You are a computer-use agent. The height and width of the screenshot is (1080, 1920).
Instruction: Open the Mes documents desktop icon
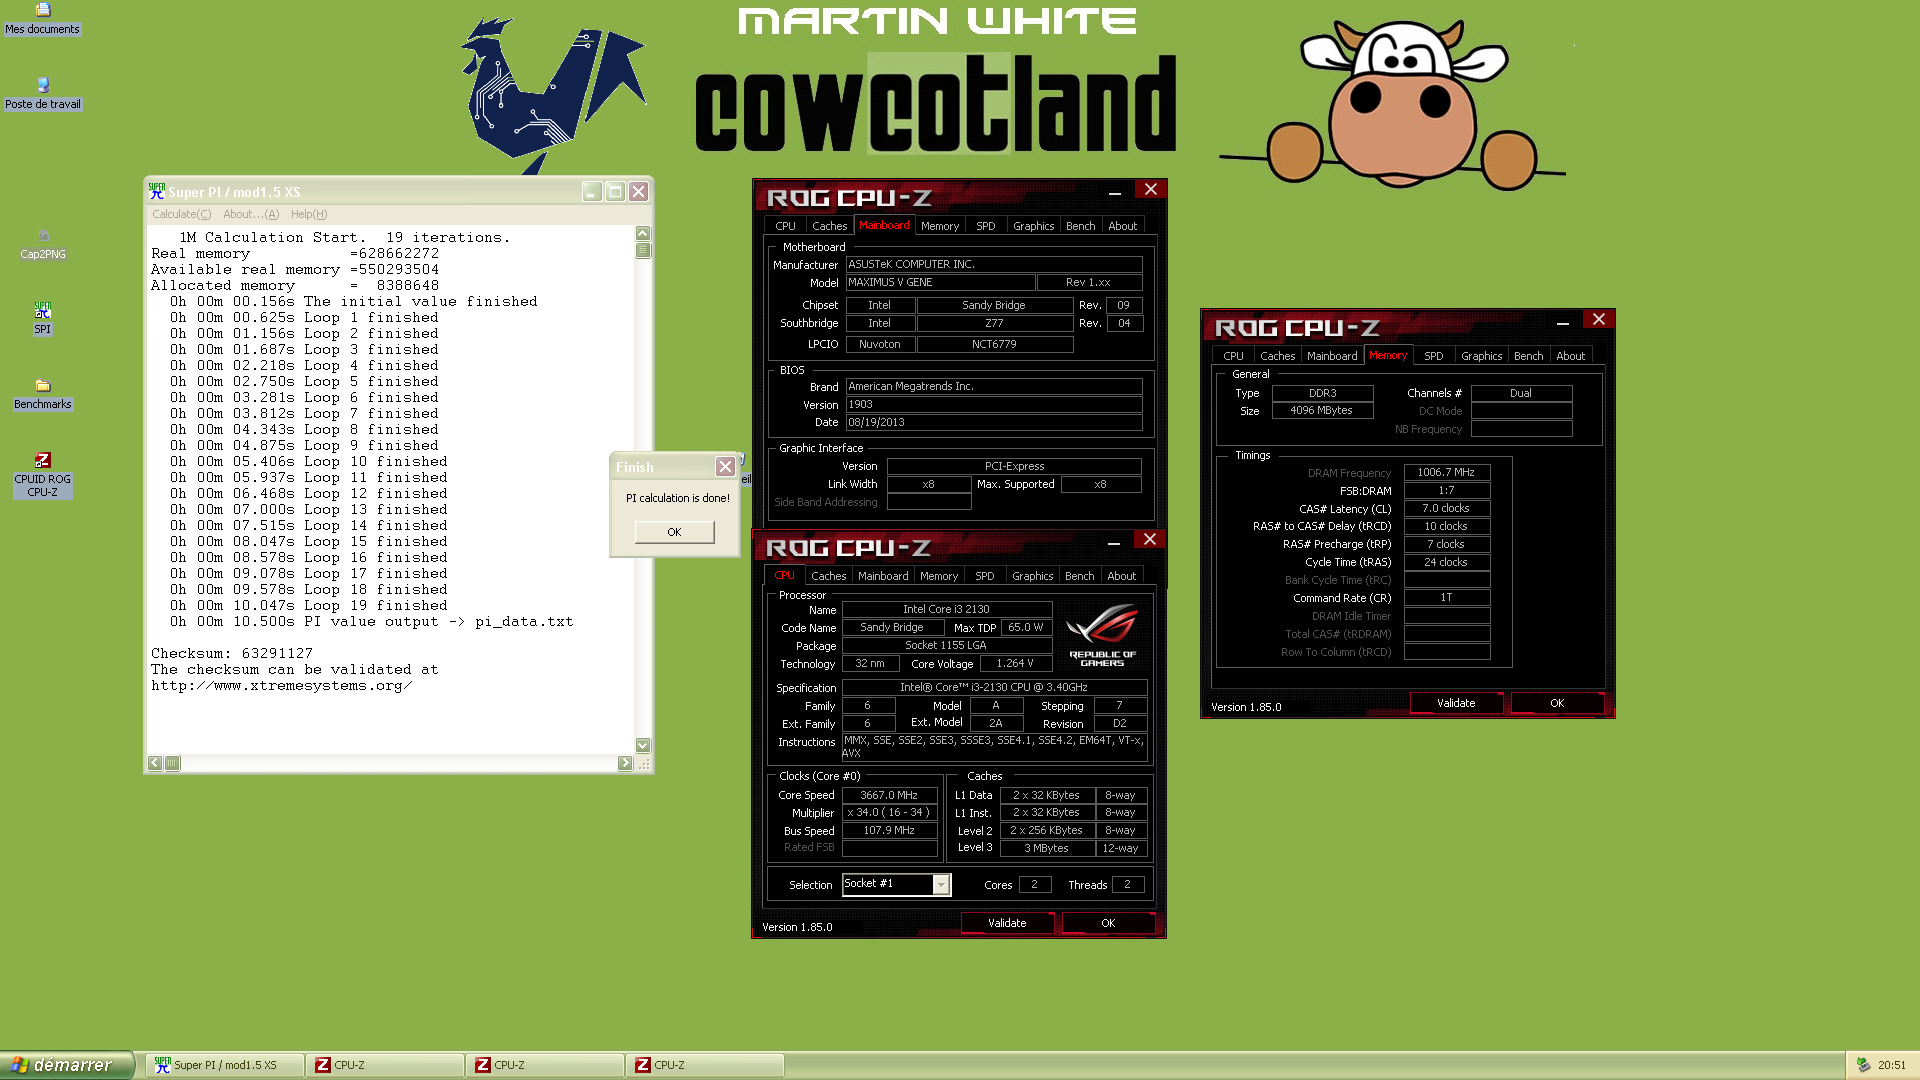point(42,19)
